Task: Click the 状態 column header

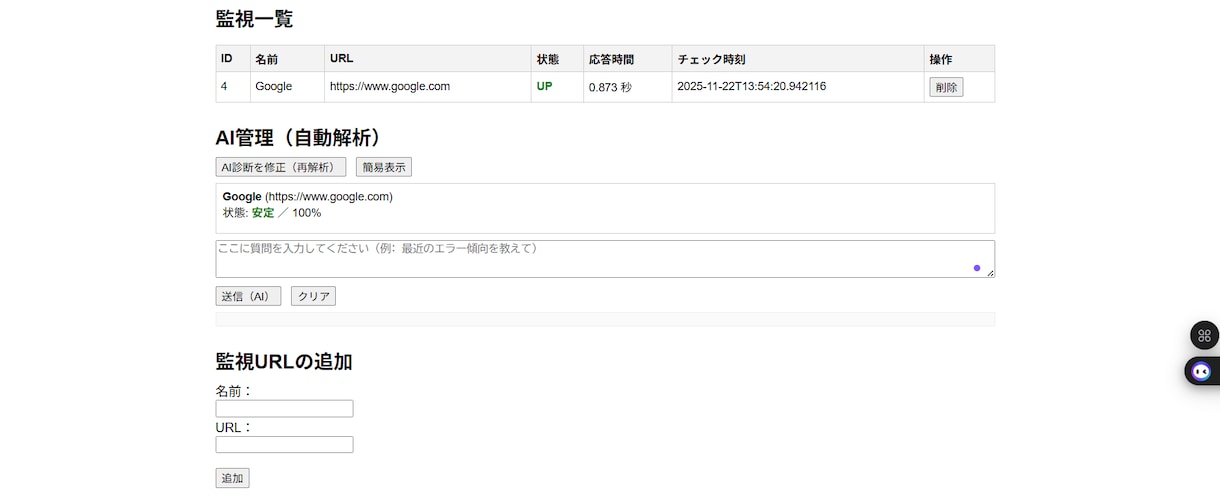Action: click(558, 58)
